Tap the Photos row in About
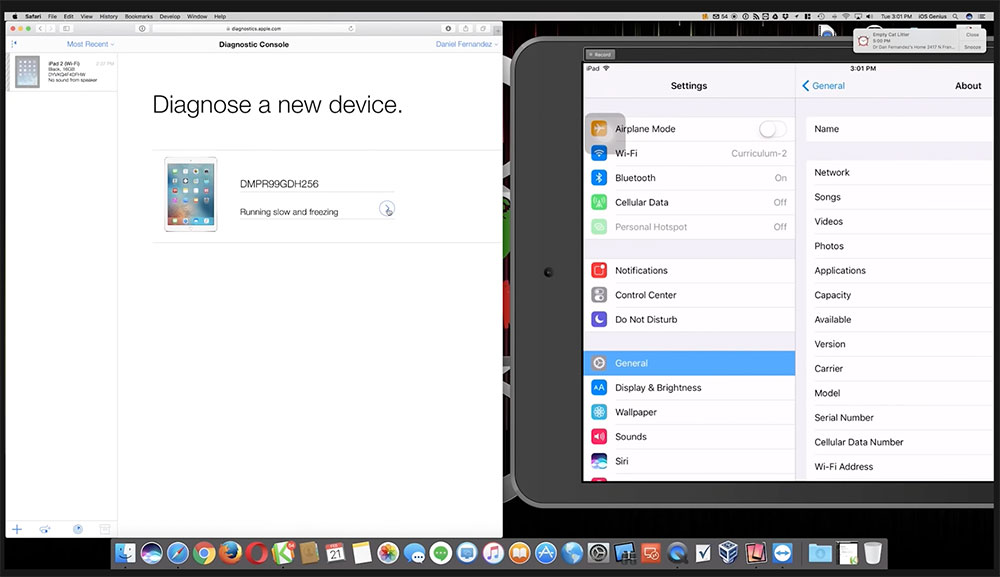This screenshot has height=577, width=1000. point(900,246)
